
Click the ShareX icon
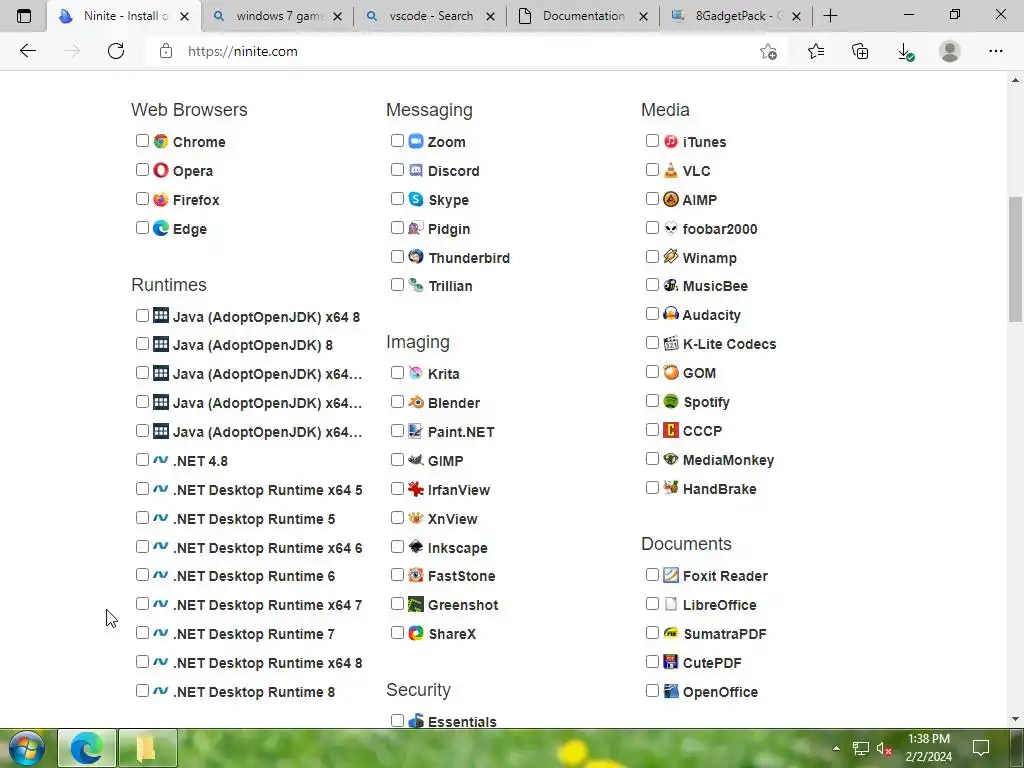(416, 633)
